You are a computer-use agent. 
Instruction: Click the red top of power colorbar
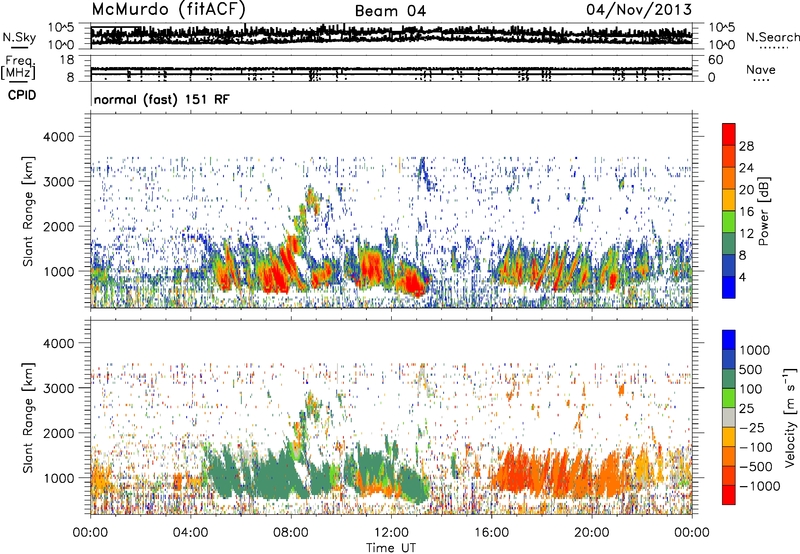point(729,134)
